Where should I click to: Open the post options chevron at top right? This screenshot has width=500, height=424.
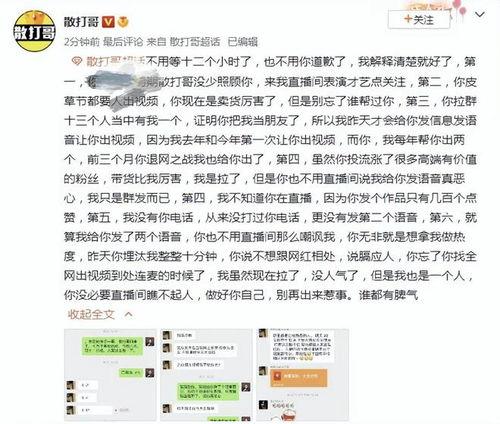pyautogui.click(x=480, y=15)
